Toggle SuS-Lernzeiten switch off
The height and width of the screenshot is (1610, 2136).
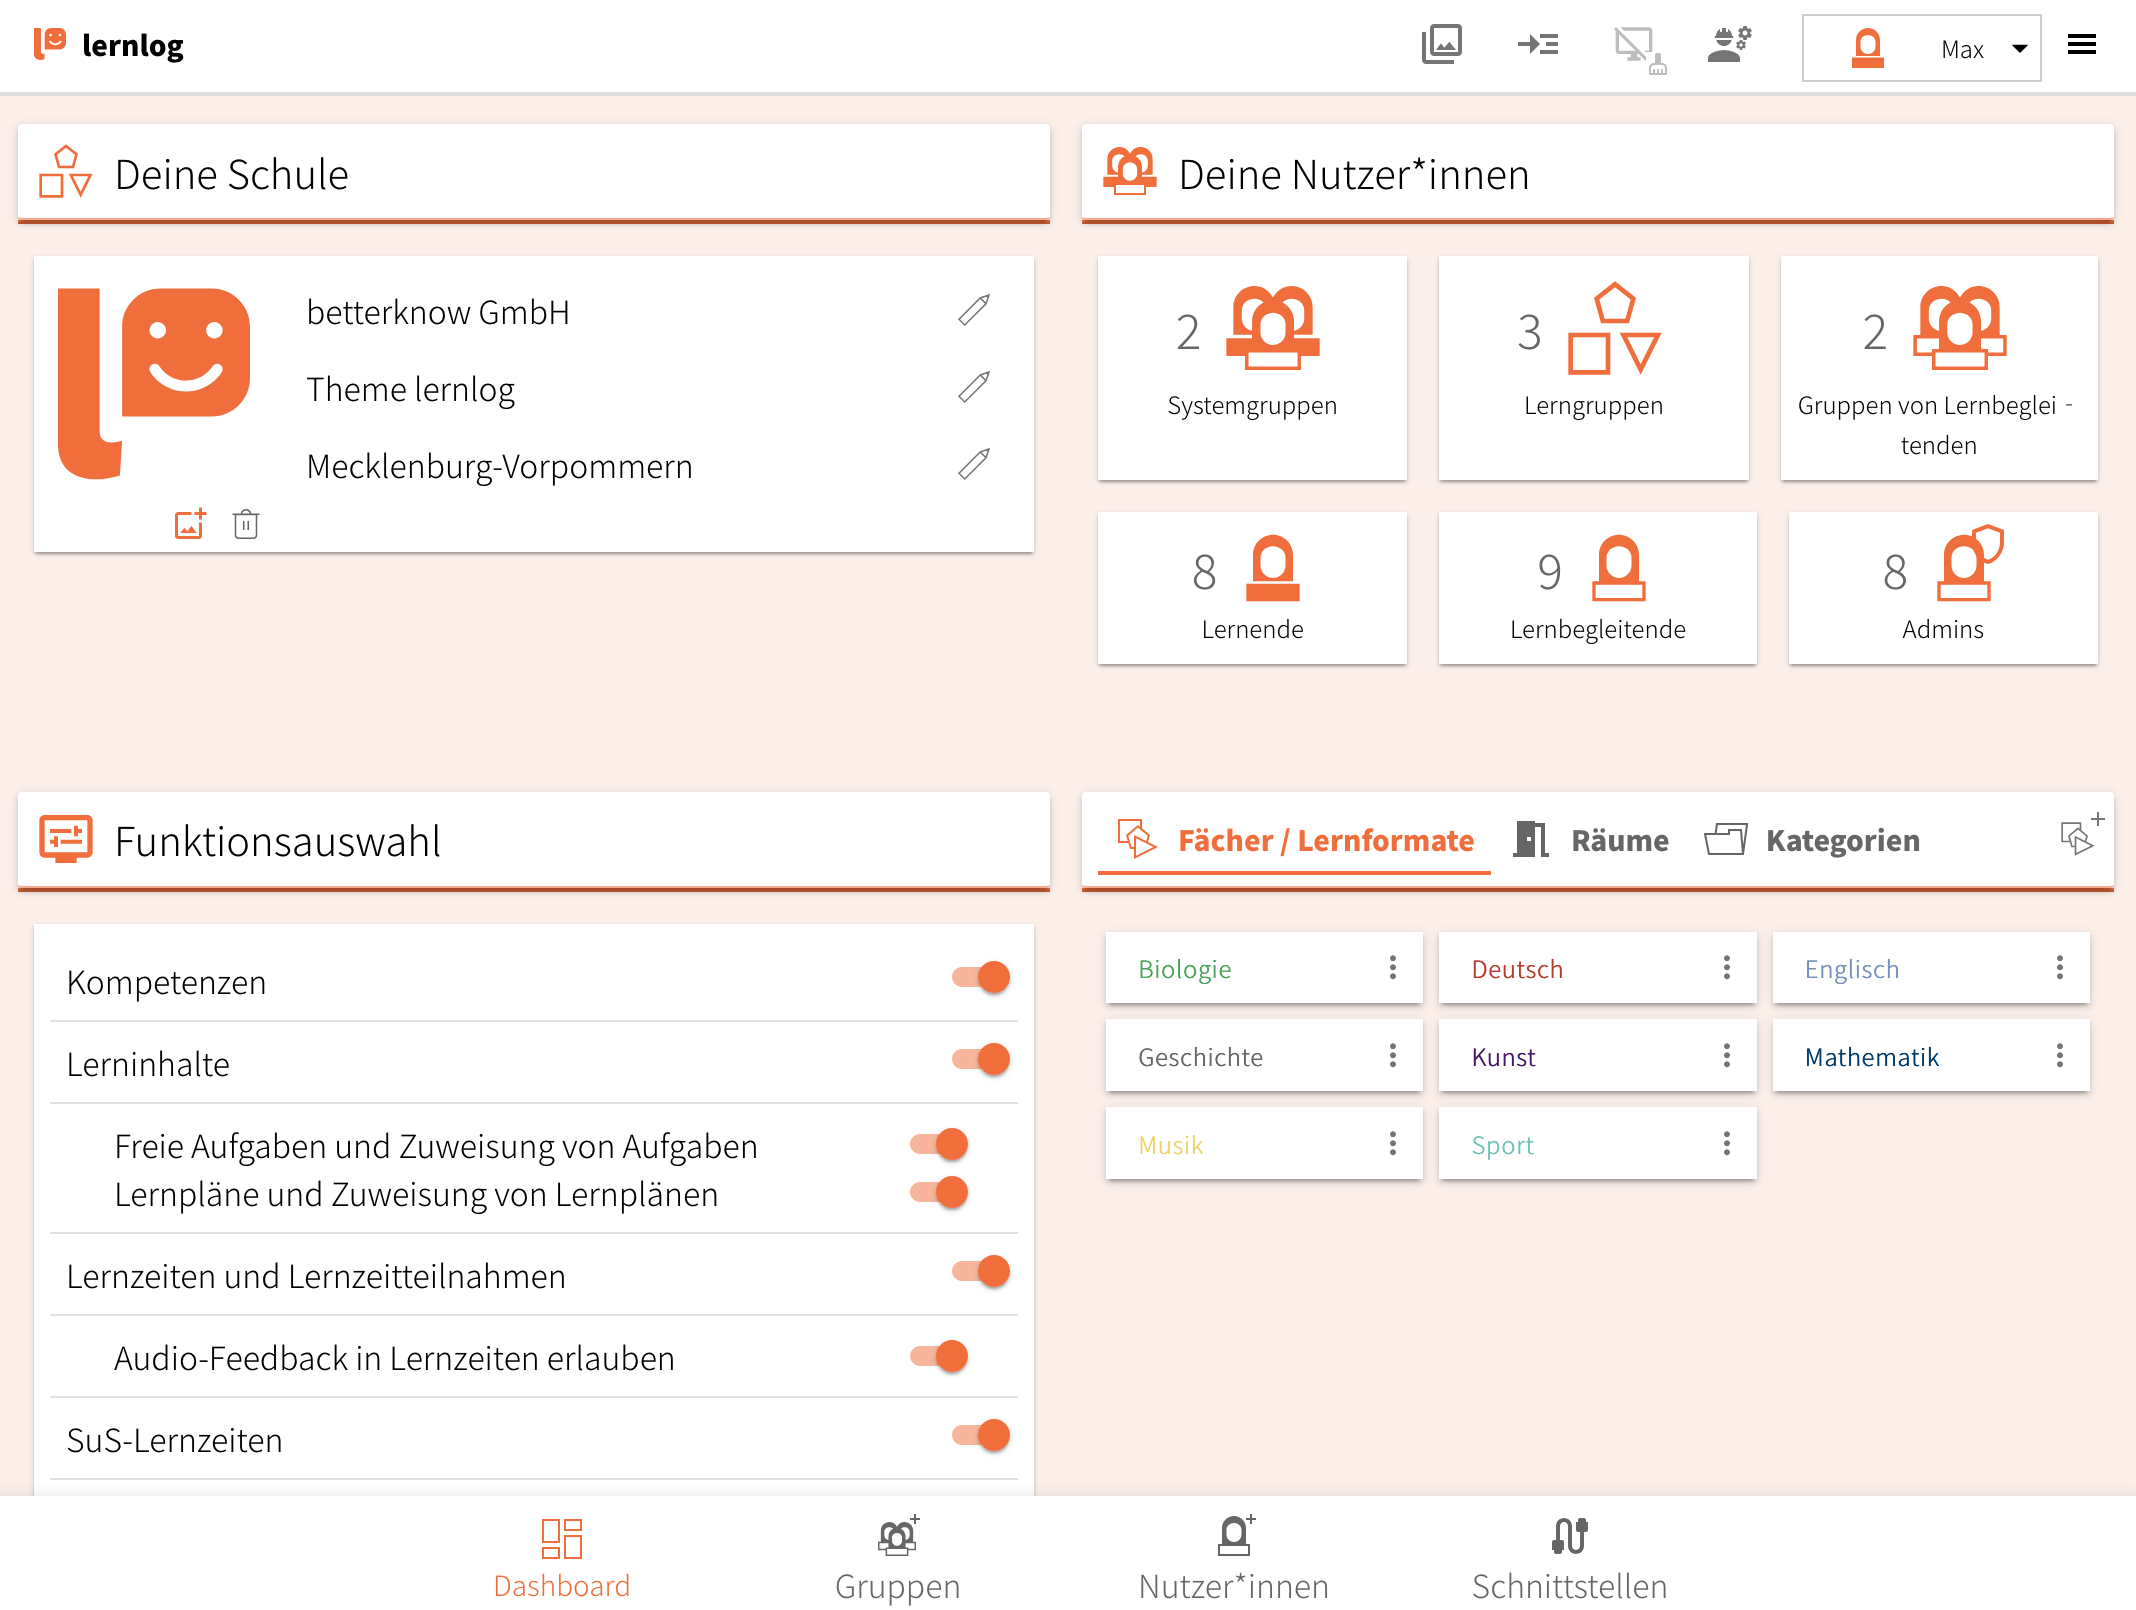981,1436
